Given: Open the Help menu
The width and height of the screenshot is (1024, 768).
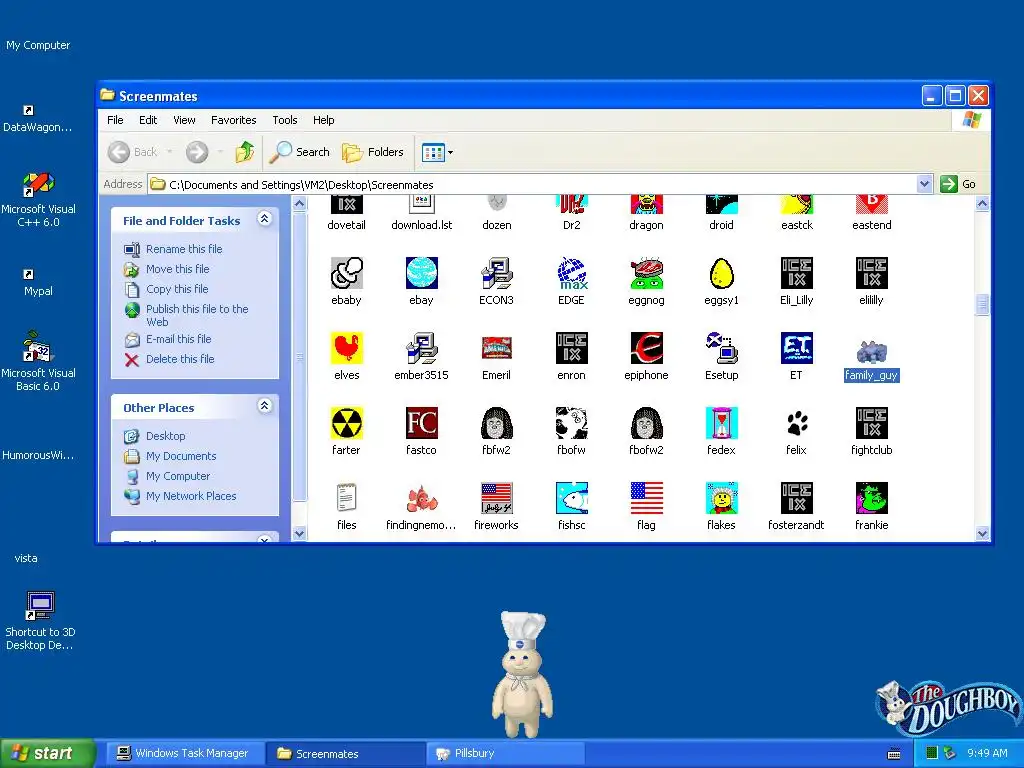Looking at the screenshot, I should [x=323, y=120].
